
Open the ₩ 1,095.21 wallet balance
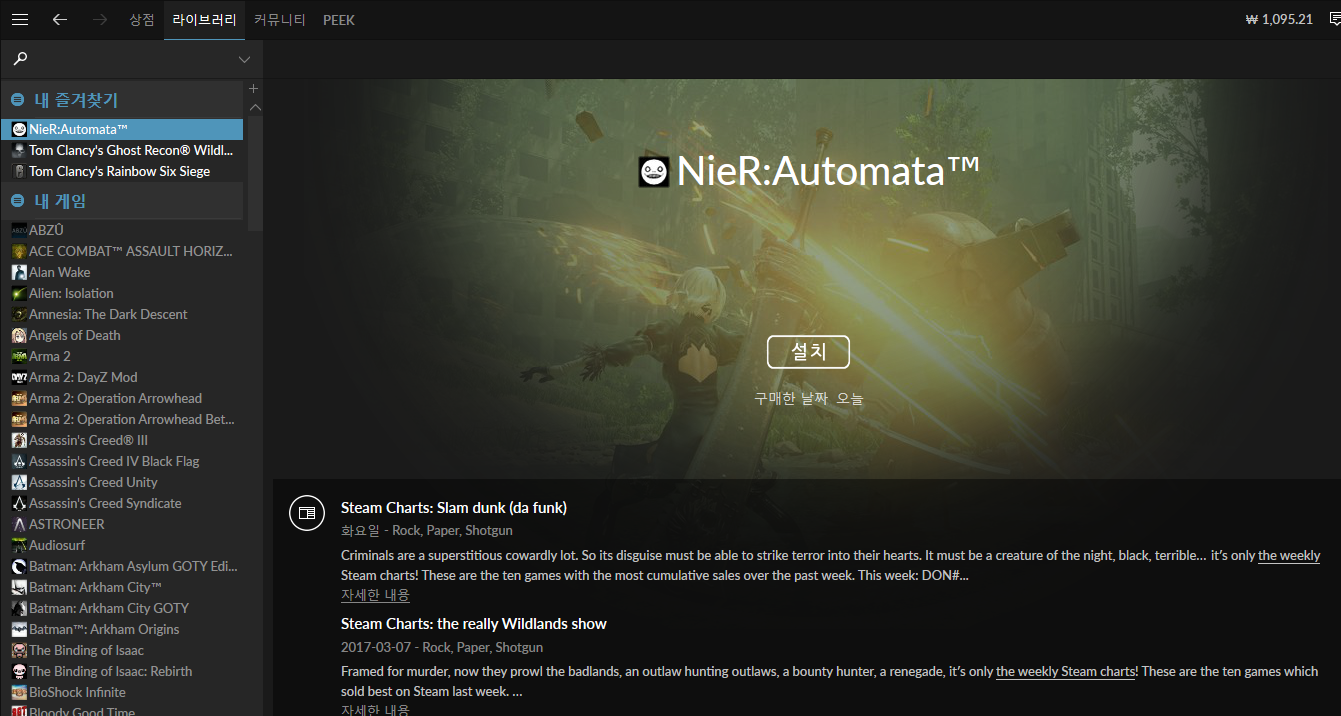1279,19
